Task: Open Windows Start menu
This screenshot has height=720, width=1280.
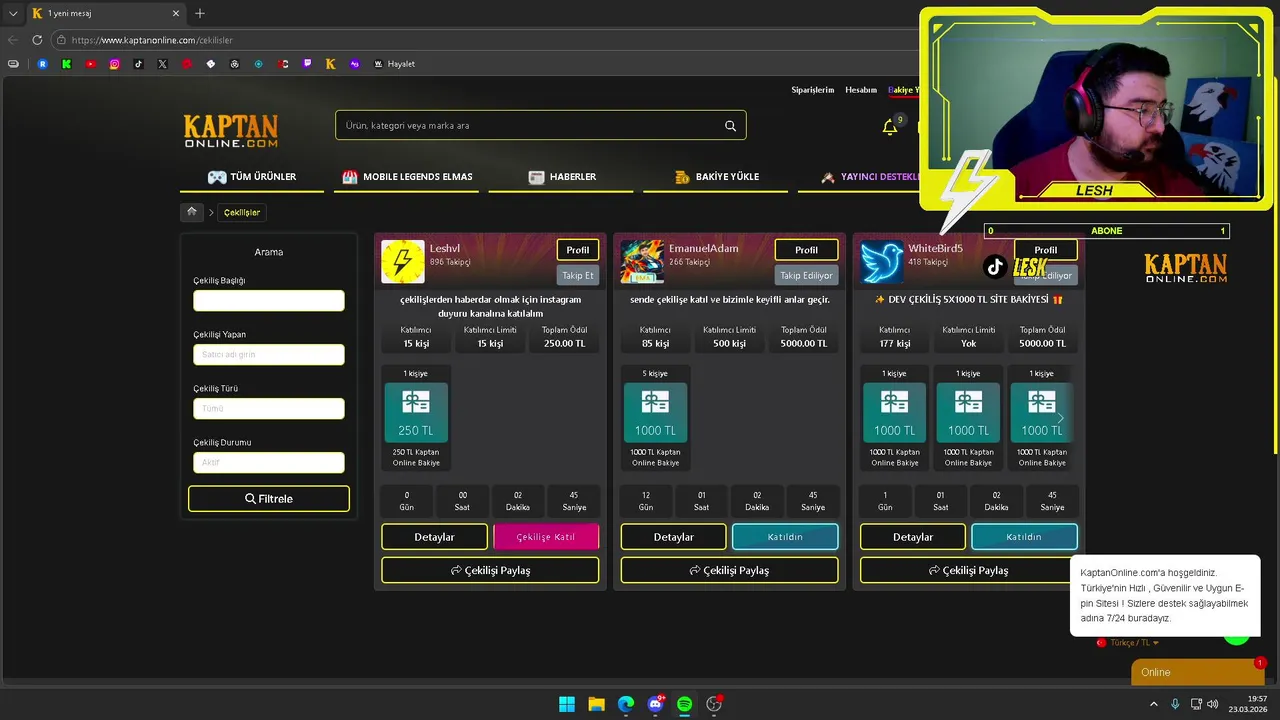Action: (x=567, y=704)
